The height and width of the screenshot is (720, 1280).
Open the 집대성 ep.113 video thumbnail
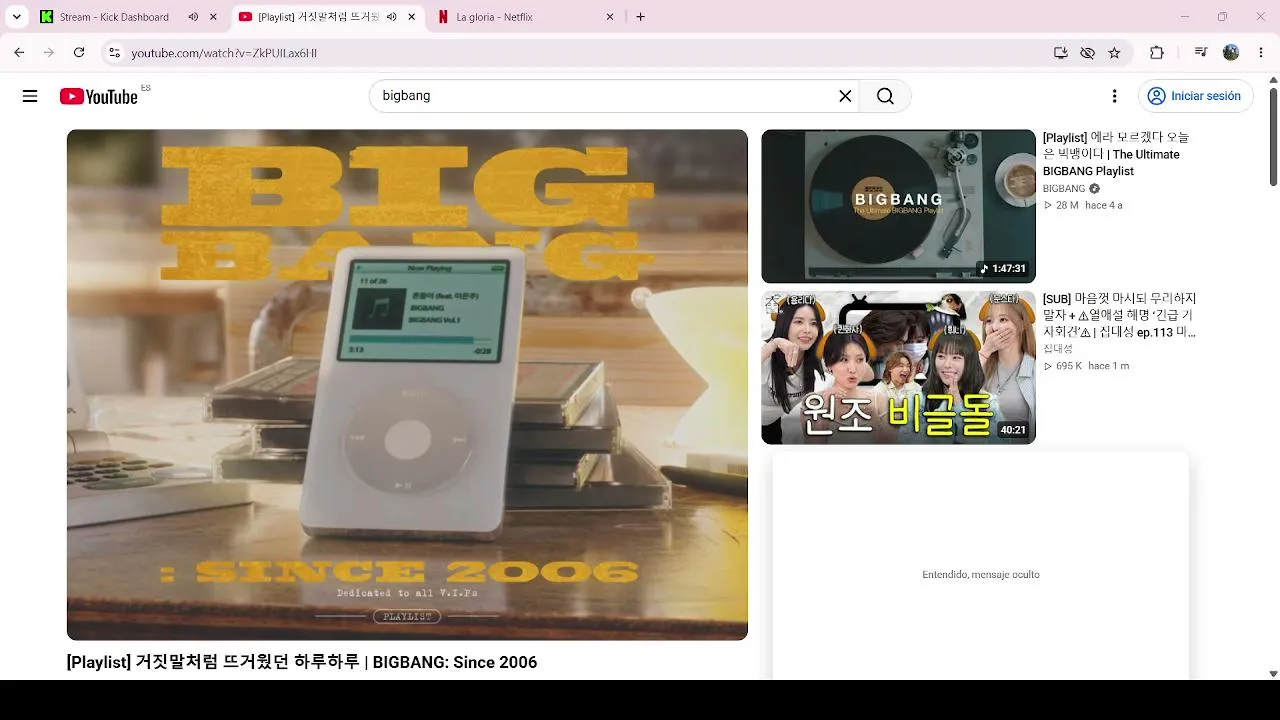click(898, 367)
